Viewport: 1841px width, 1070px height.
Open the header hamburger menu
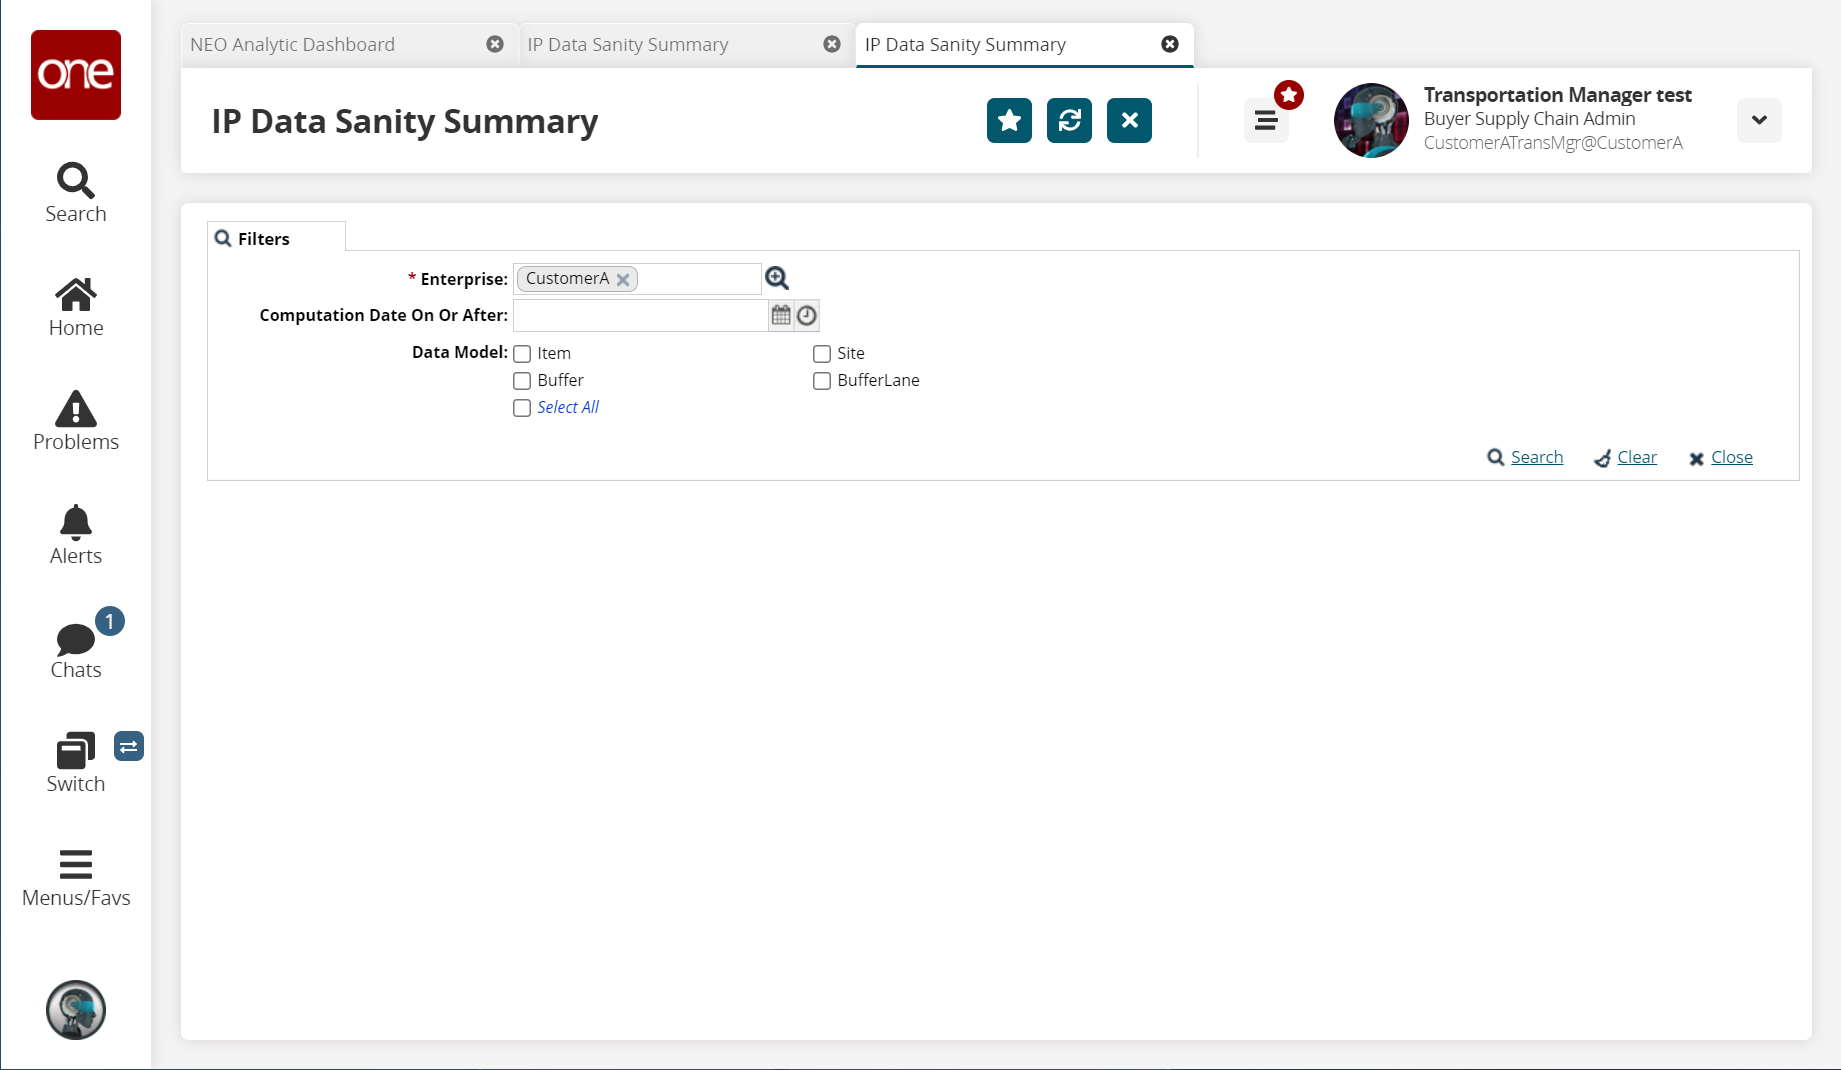pos(1266,121)
